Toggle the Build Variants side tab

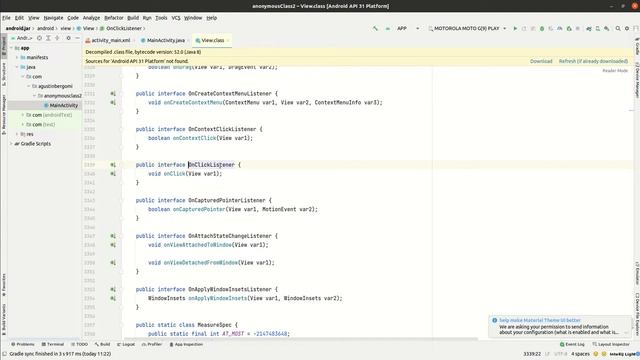4,319
